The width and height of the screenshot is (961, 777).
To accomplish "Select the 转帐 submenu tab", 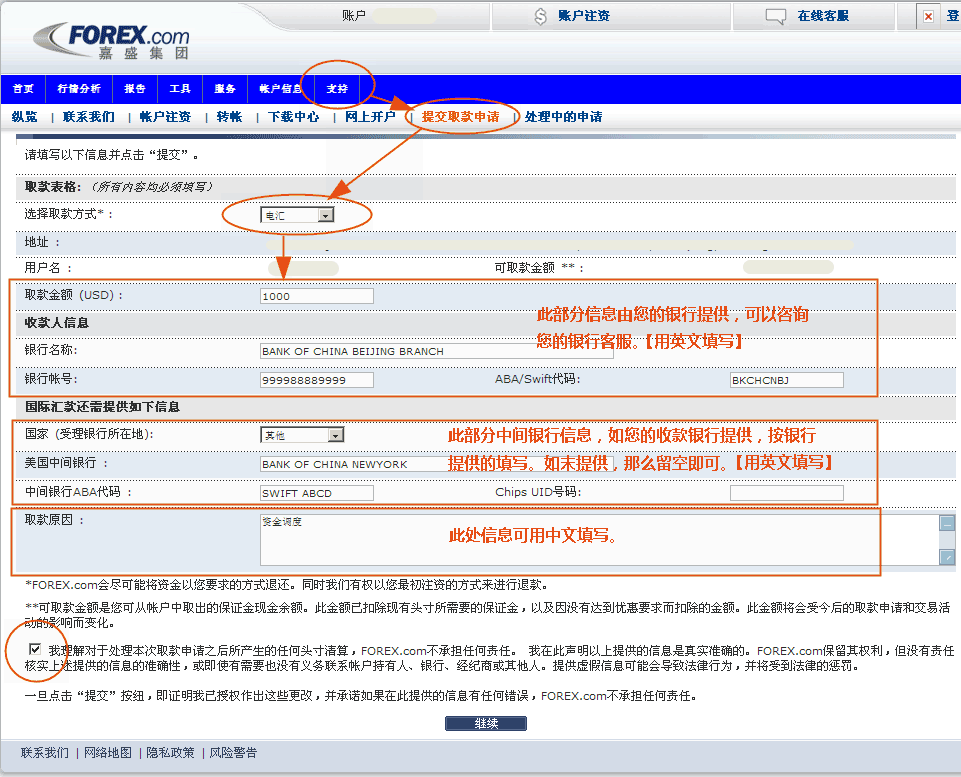I will 229,116.
